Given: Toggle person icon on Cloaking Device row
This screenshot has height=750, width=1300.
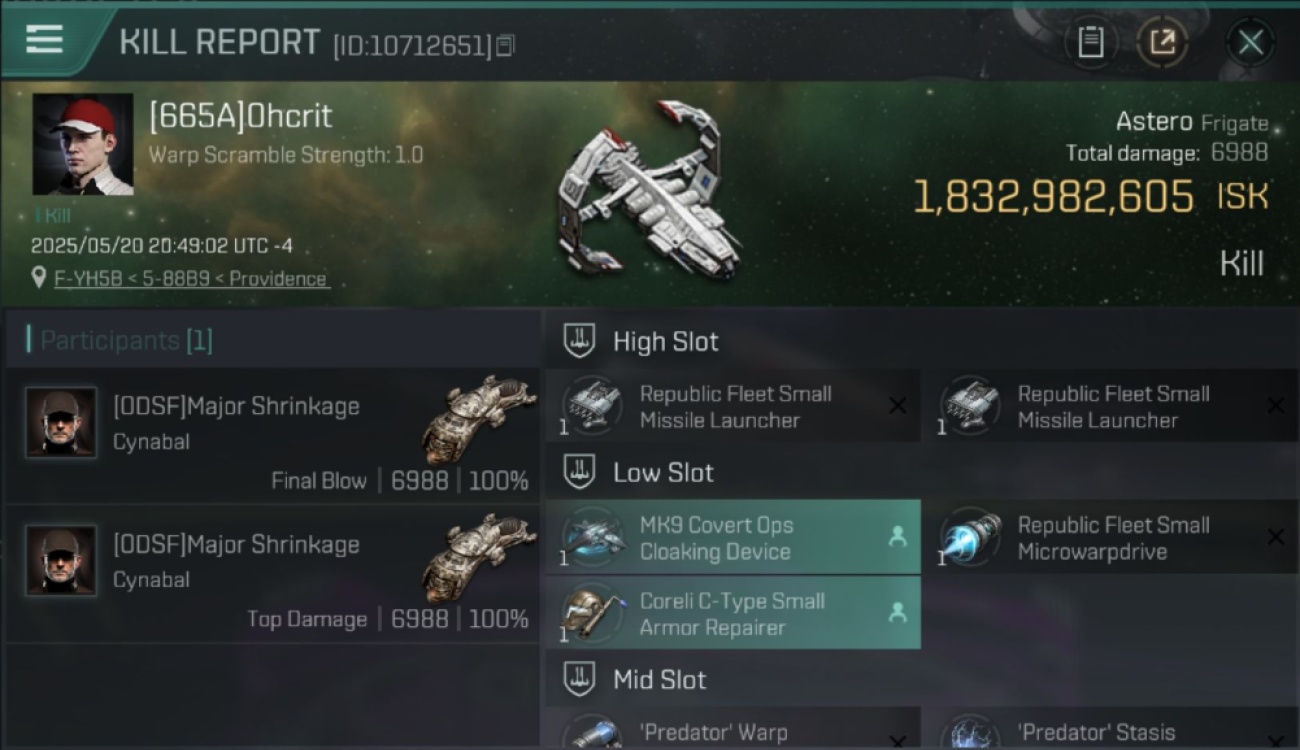Looking at the screenshot, I should (x=897, y=537).
